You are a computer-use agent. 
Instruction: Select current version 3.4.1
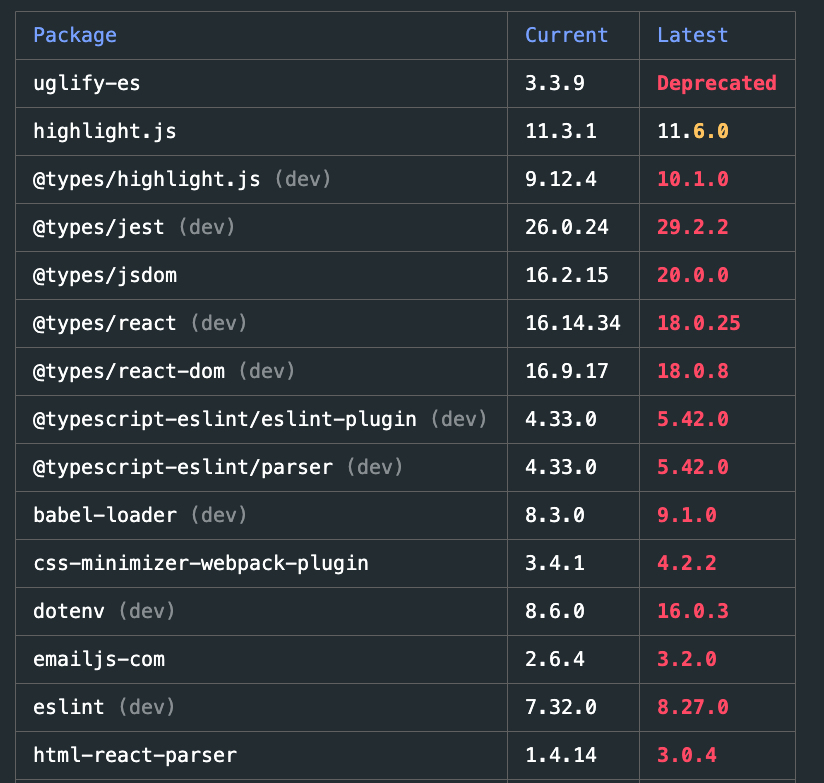pos(555,563)
